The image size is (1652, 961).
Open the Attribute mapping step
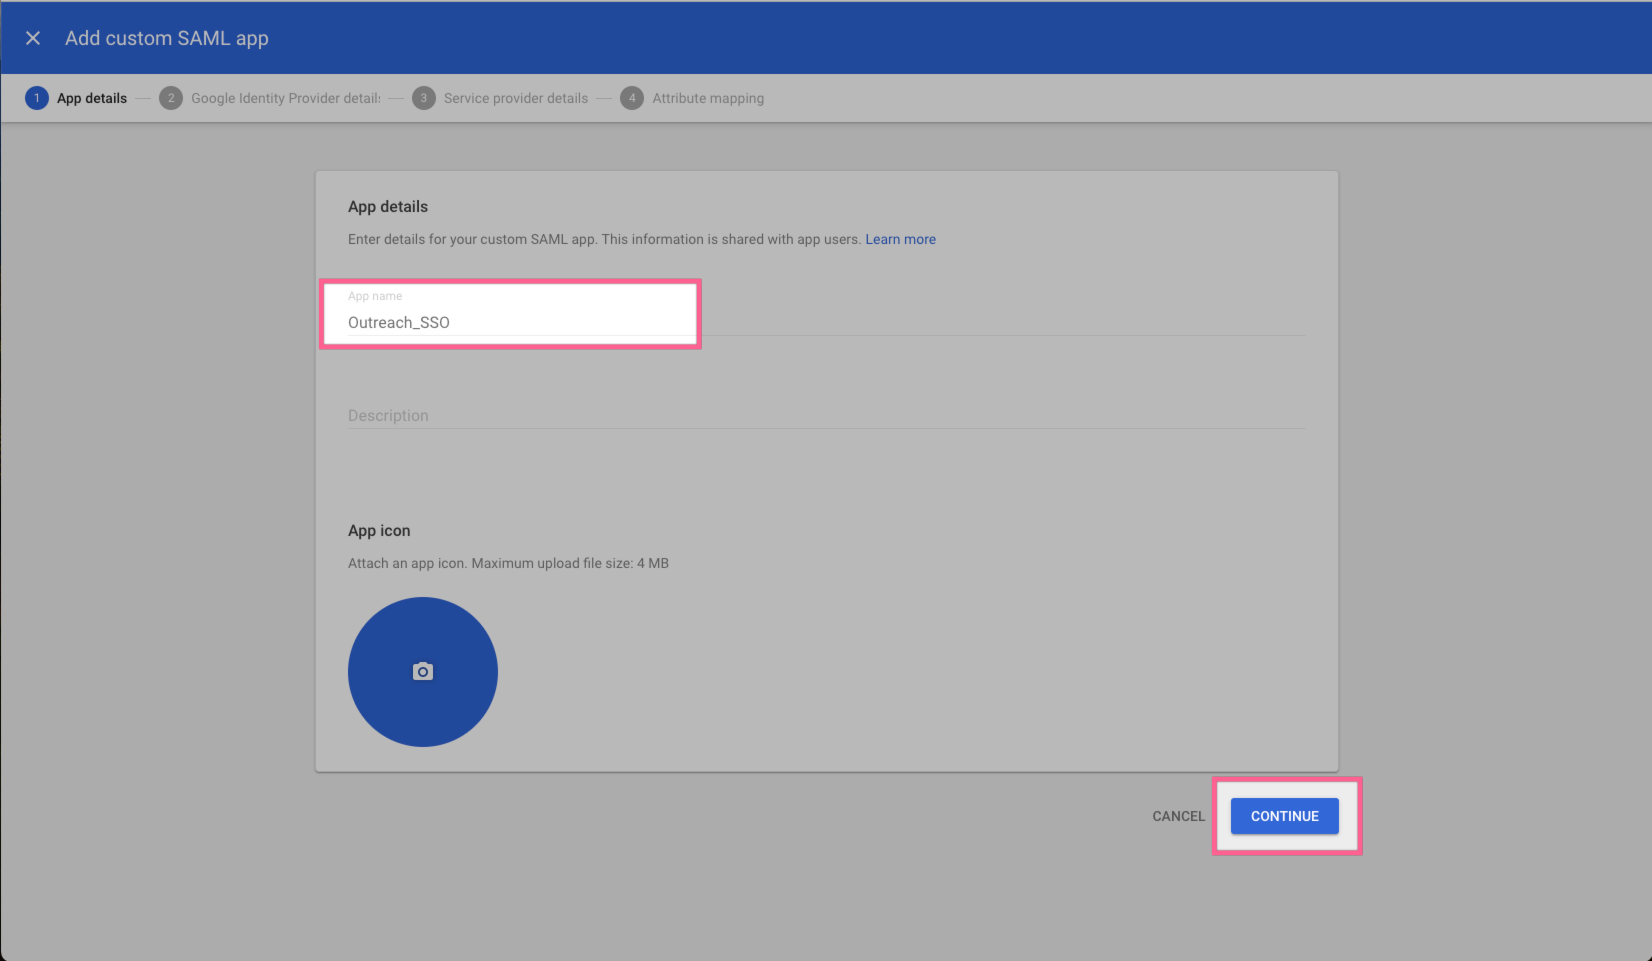707,97
